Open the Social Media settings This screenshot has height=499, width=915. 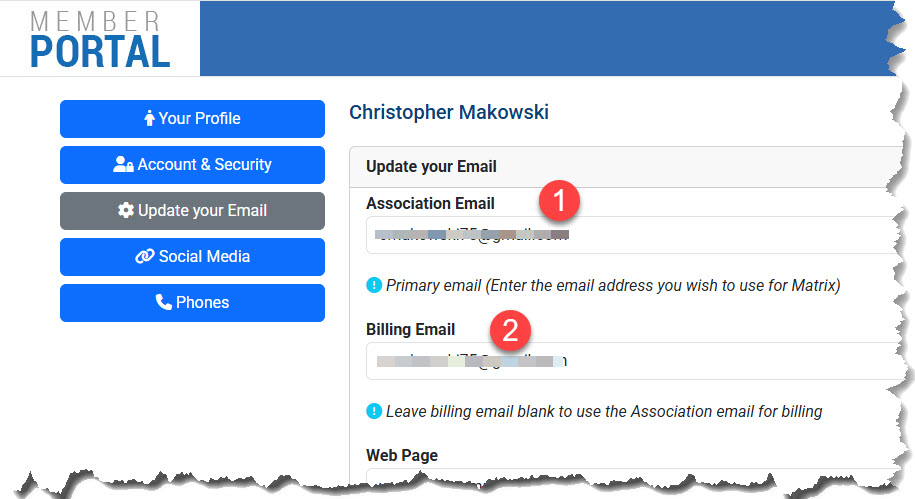tap(192, 257)
